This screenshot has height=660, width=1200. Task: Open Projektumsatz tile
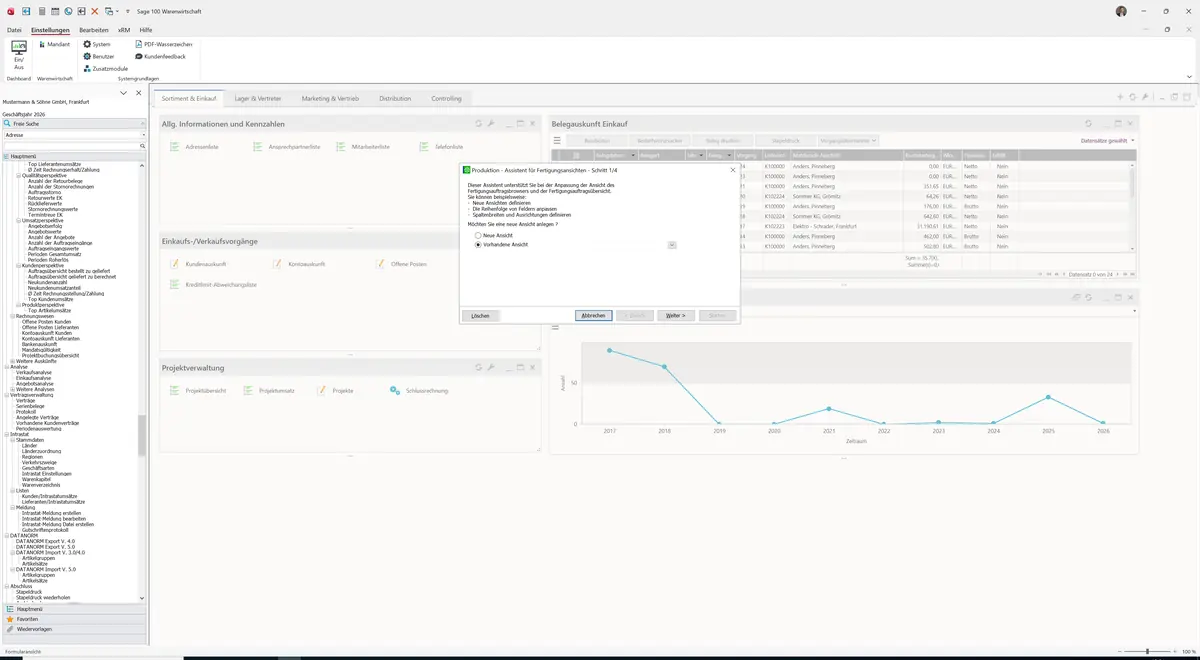[269, 390]
